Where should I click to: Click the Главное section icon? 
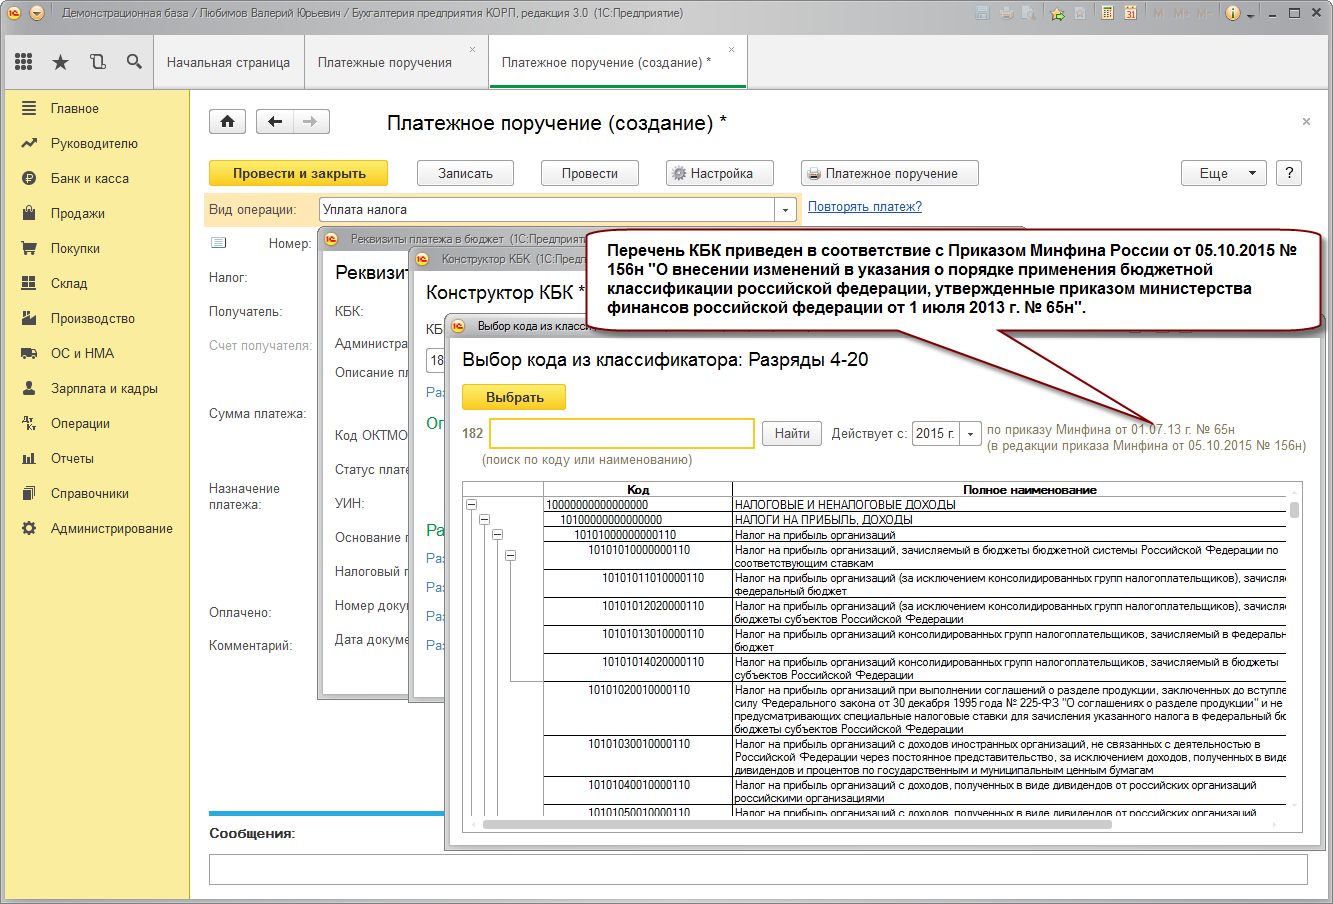point(29,108)
